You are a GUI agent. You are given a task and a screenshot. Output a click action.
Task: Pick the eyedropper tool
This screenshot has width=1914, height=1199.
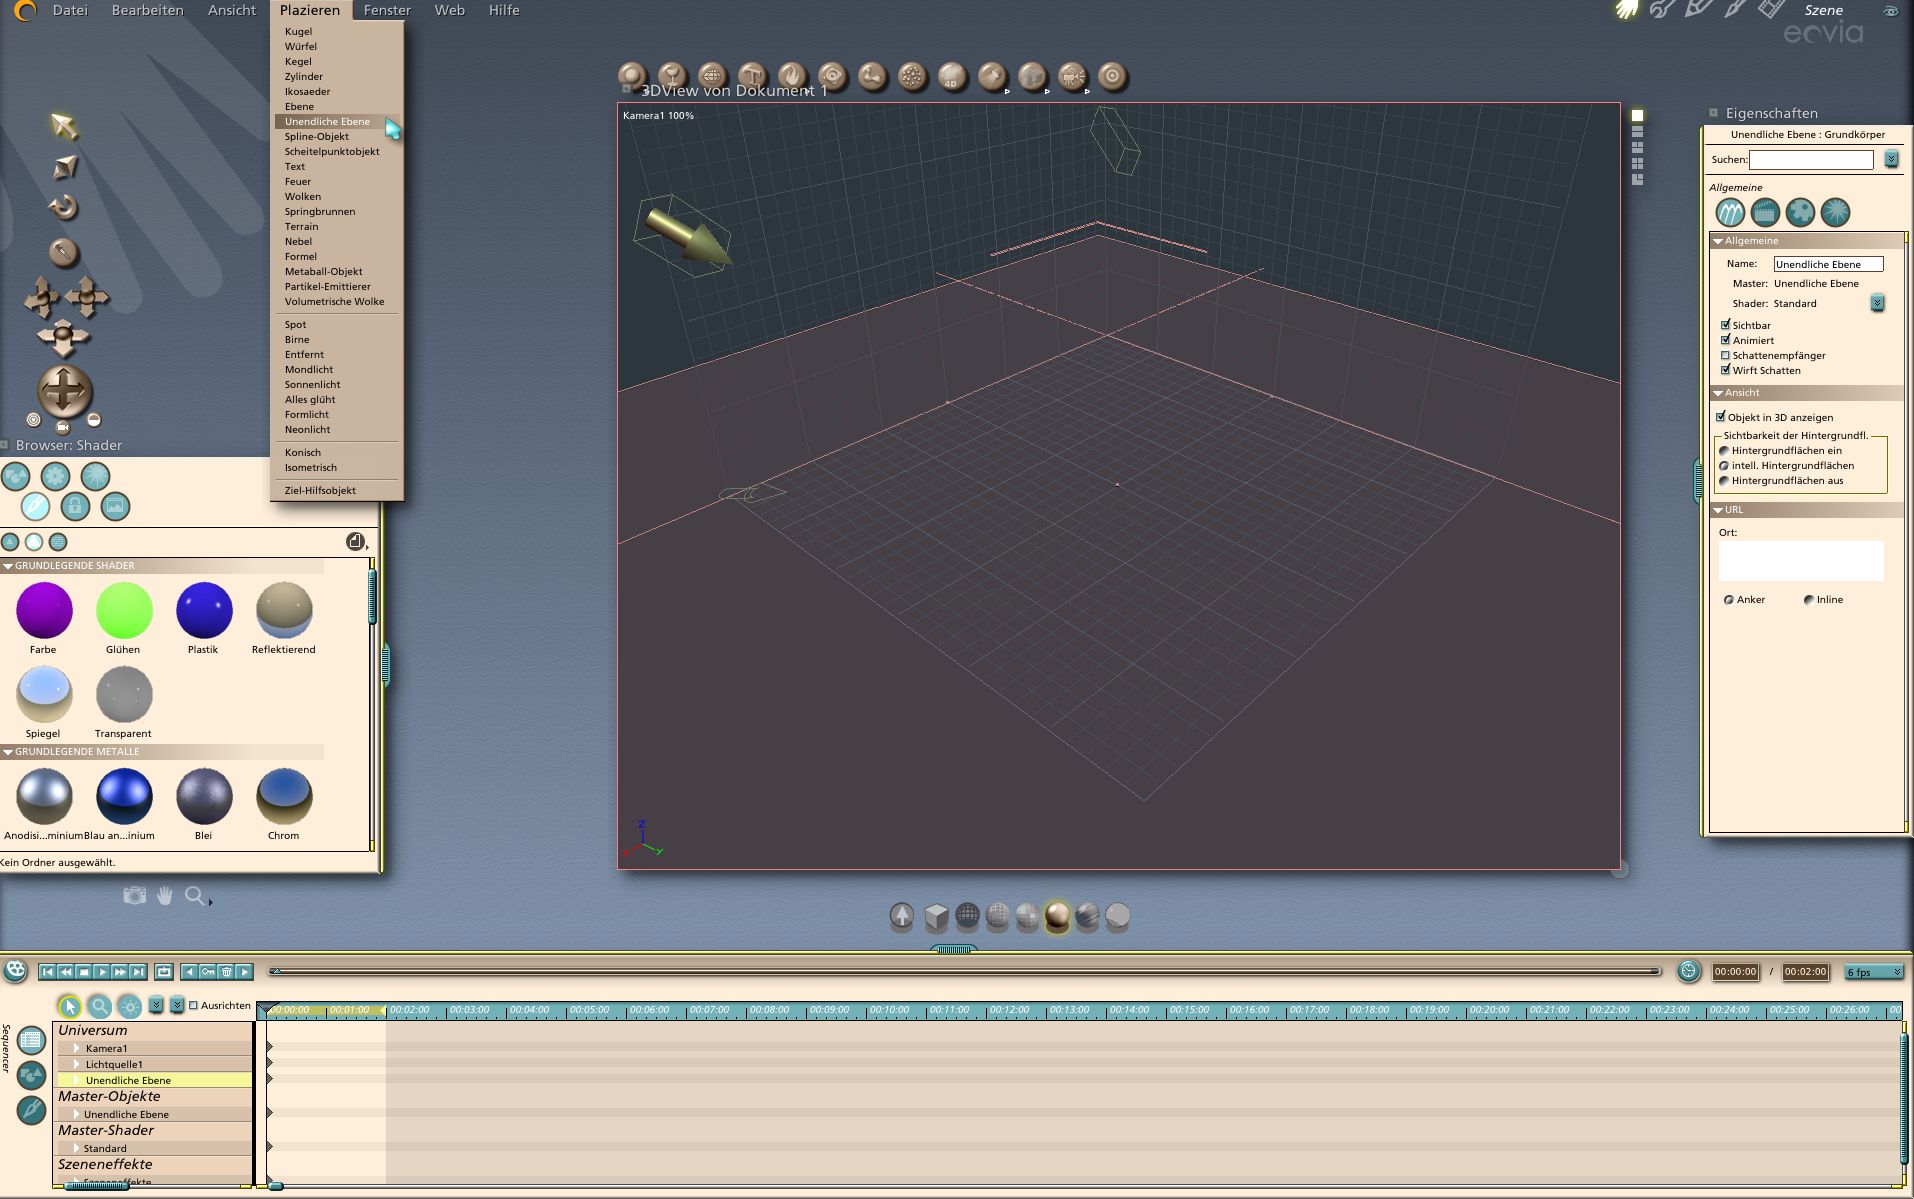[64, 252]
